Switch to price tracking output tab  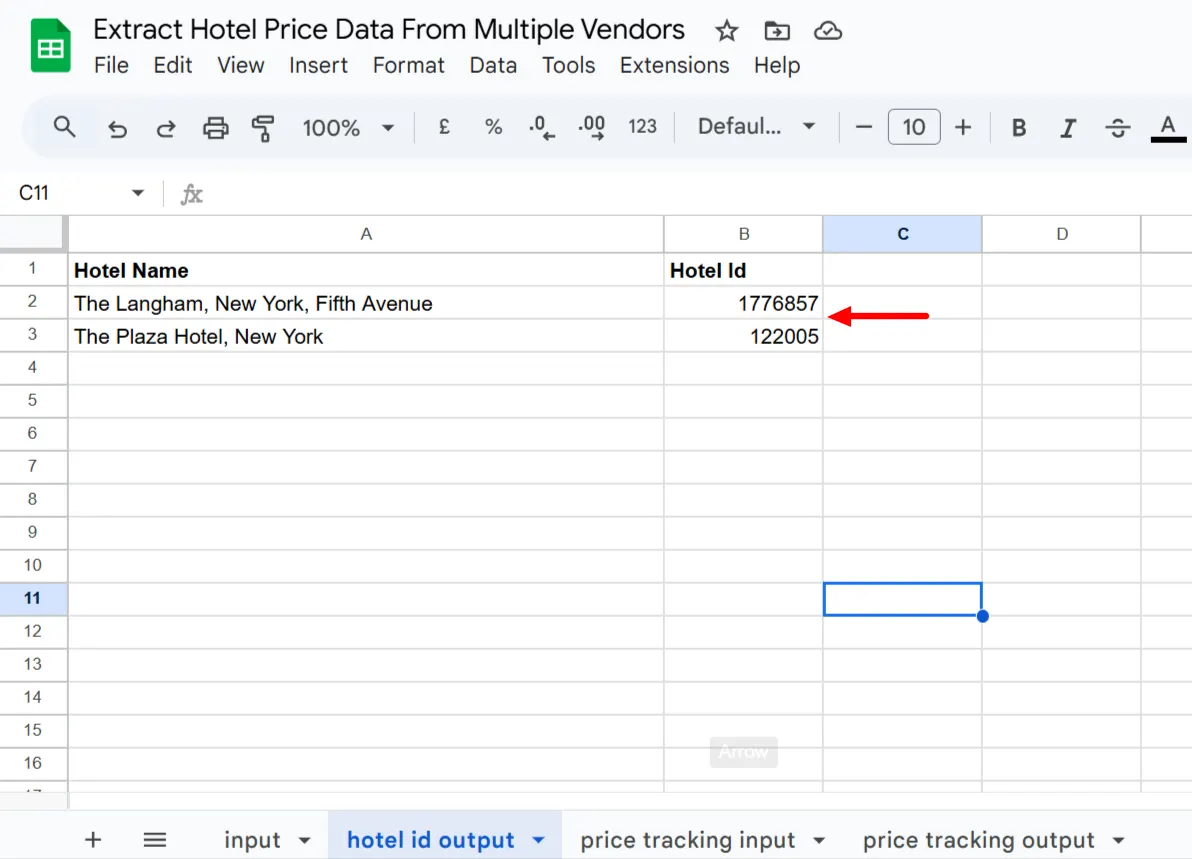click(x=978, y=840)
